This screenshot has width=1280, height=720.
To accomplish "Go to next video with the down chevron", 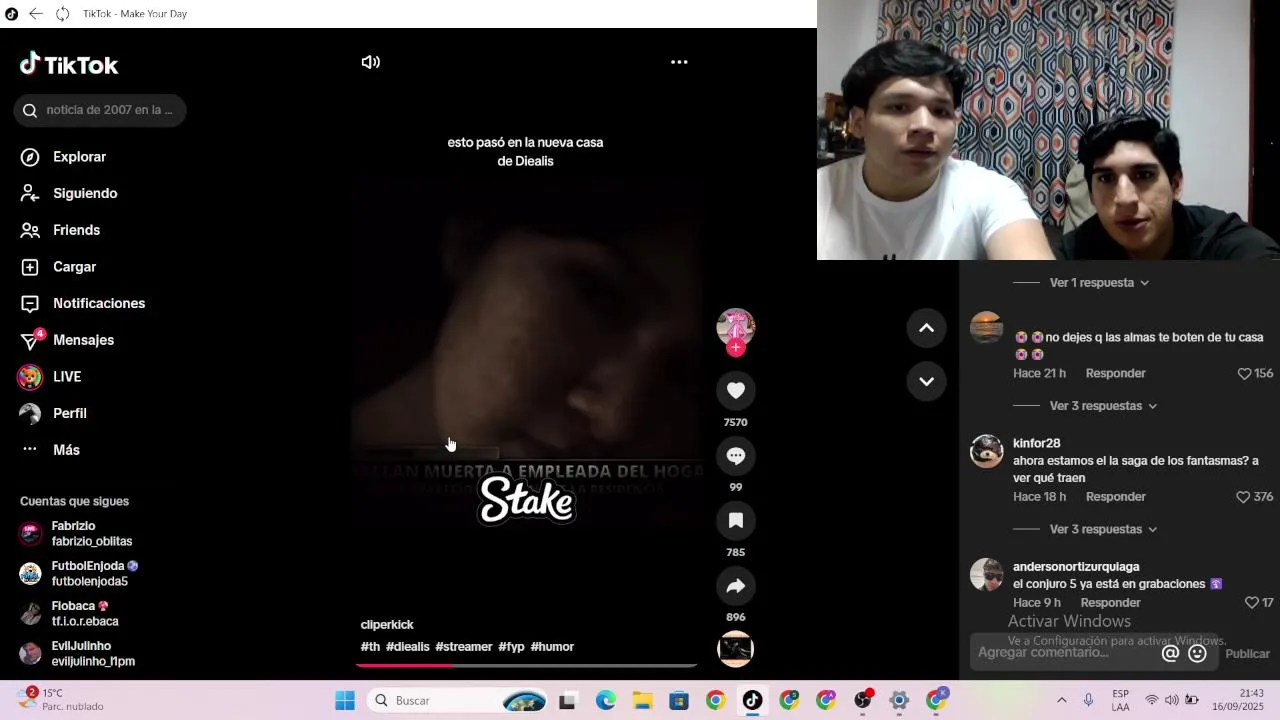I will (x=926, y=381).
